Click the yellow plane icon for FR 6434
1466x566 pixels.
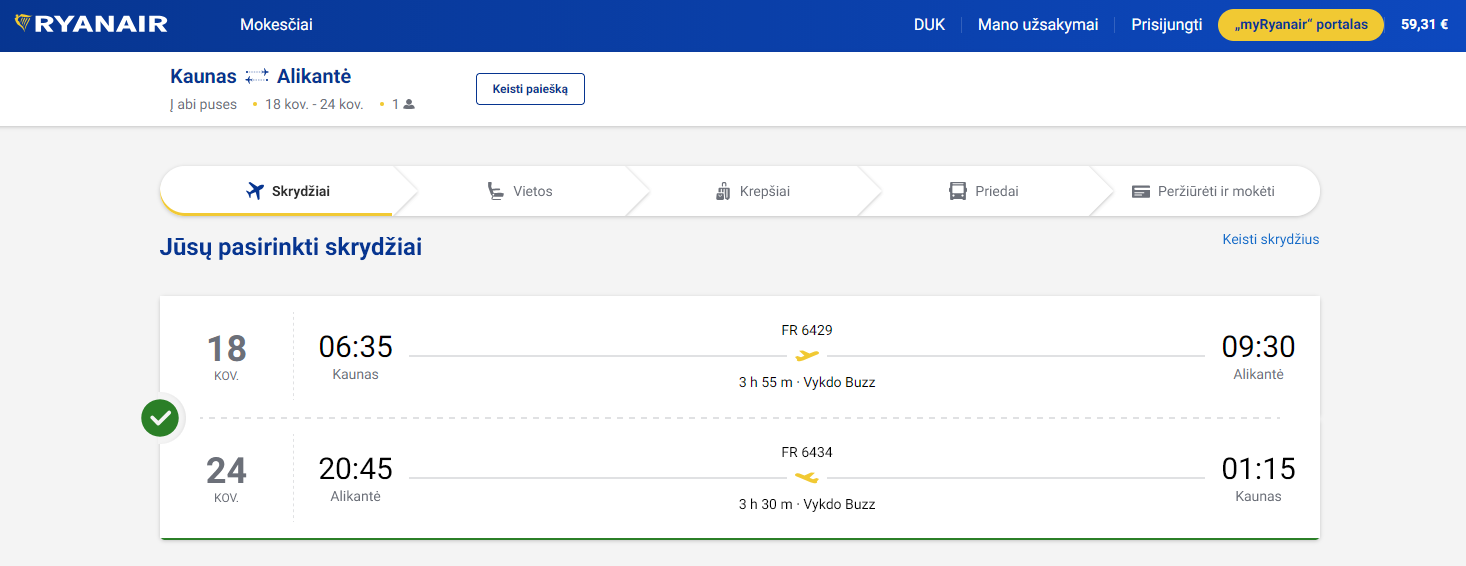[807, 478]
